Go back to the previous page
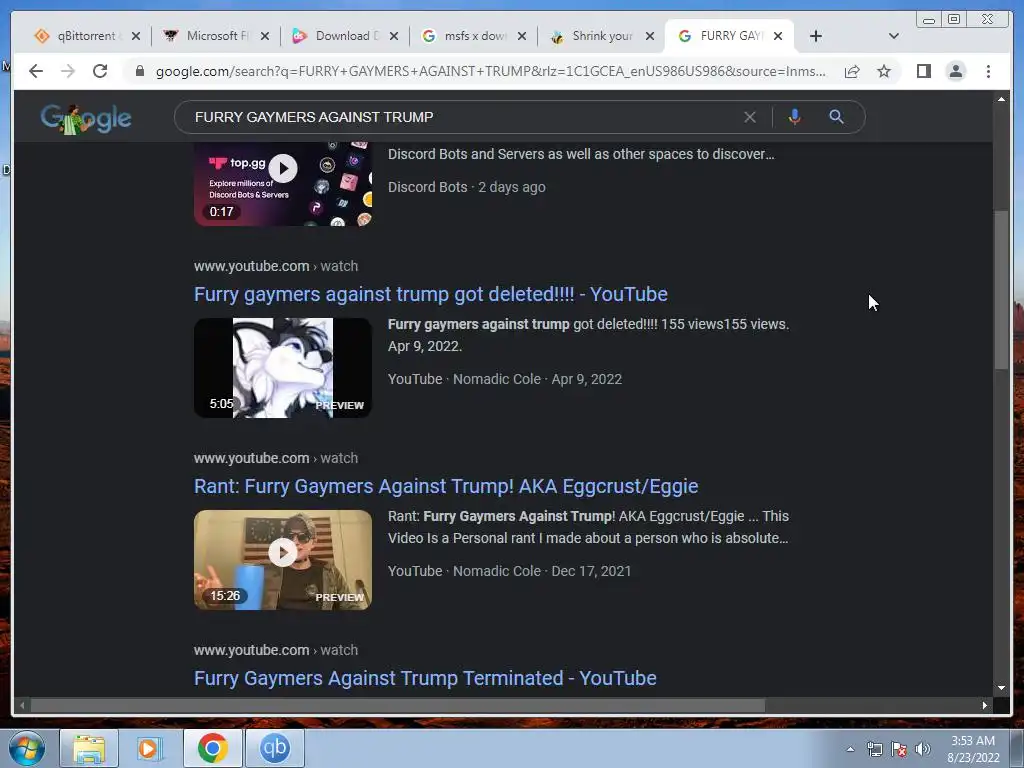1024x768 pixels. (36, 71)
